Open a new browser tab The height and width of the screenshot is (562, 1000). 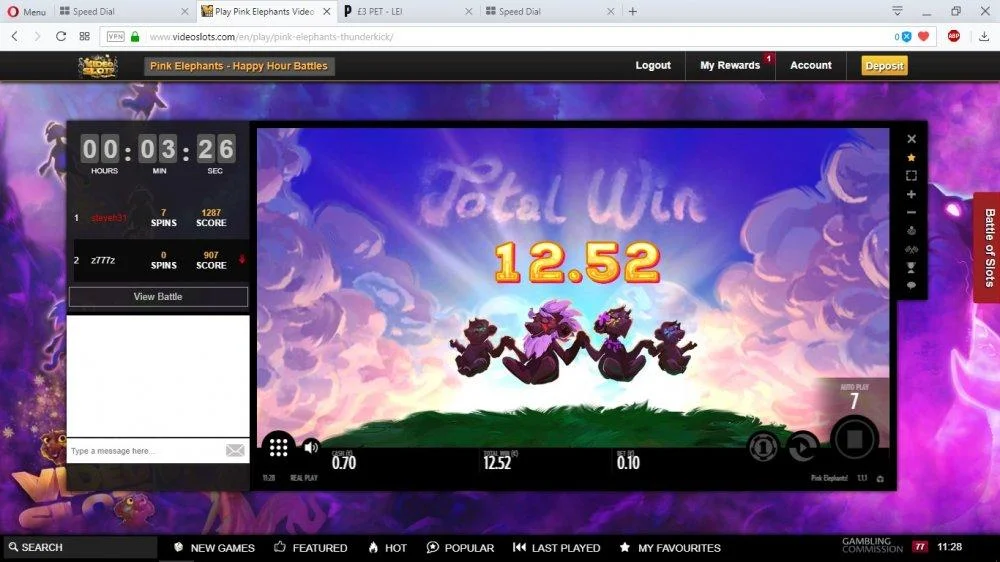tap(633, 11)
